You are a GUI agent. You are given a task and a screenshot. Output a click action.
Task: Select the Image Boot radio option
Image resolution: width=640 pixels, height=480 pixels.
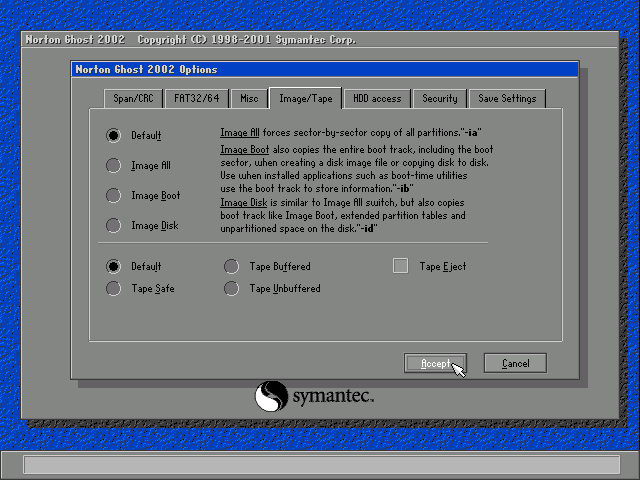(113, 195)
